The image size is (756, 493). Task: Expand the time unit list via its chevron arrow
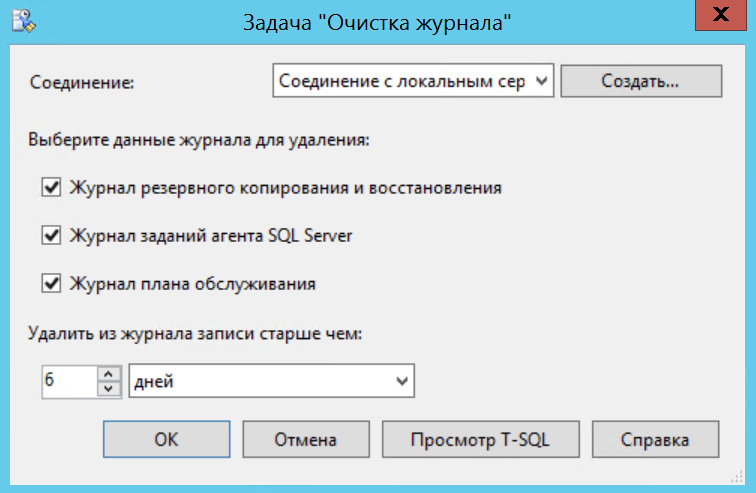(402, 381)
